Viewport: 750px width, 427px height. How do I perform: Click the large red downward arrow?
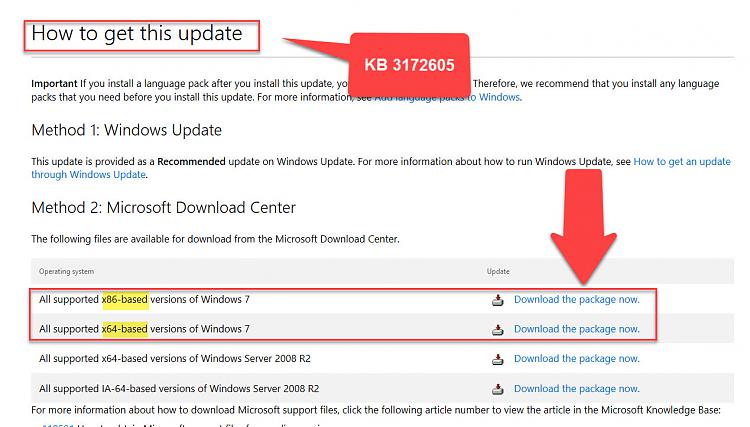click(584, 227)
